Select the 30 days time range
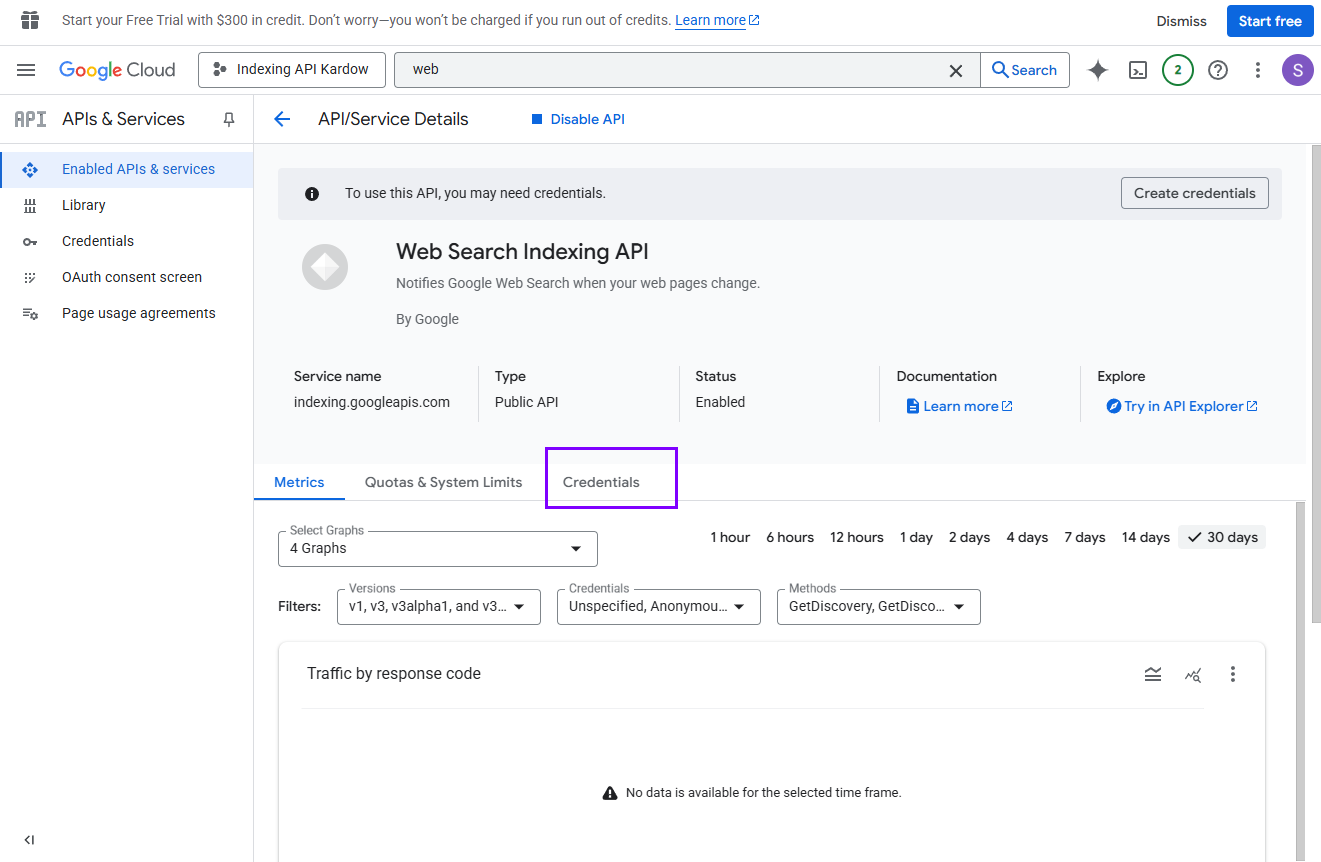Image resolution: width=1321 pixels, height=862 pixels. point(1222,537)
